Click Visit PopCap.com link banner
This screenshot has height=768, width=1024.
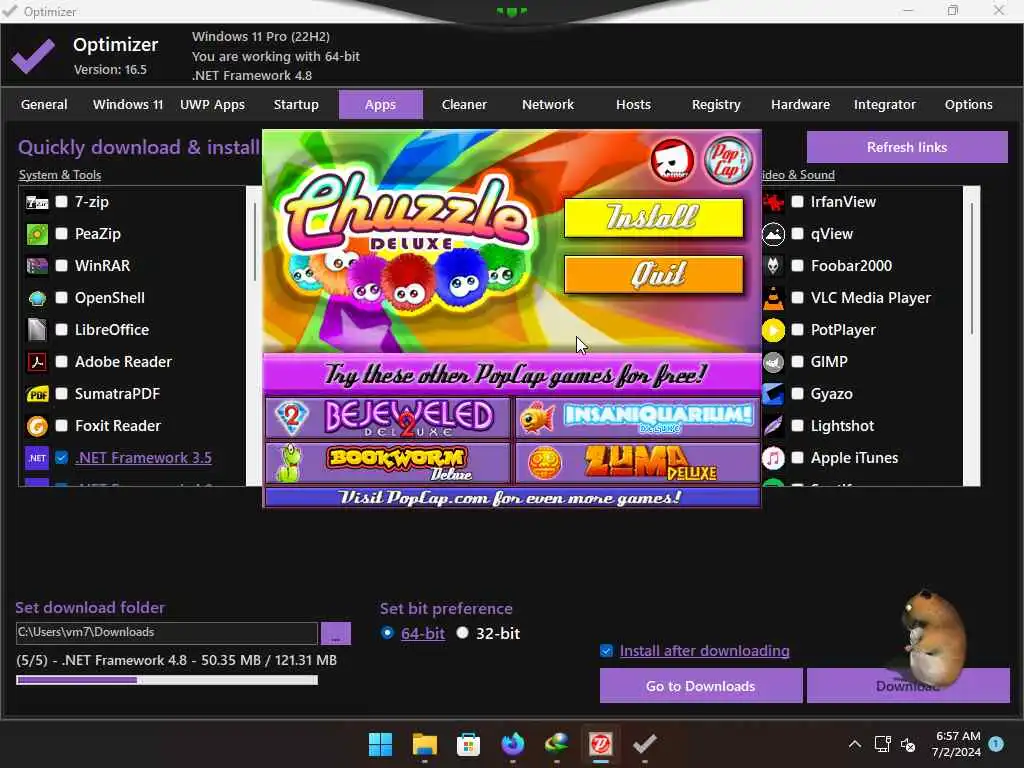click(x=512, y=498)
